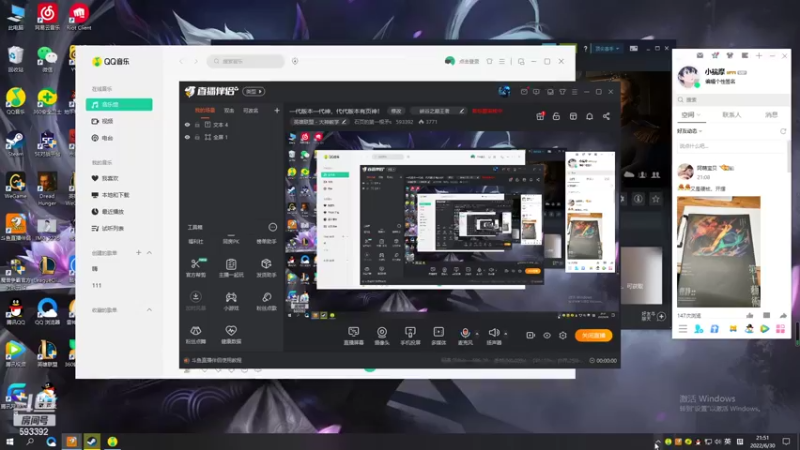Create new playlist plus in QQ音乐
The image size is (800, 450).
pyautogui.click(x=138, y=253)
